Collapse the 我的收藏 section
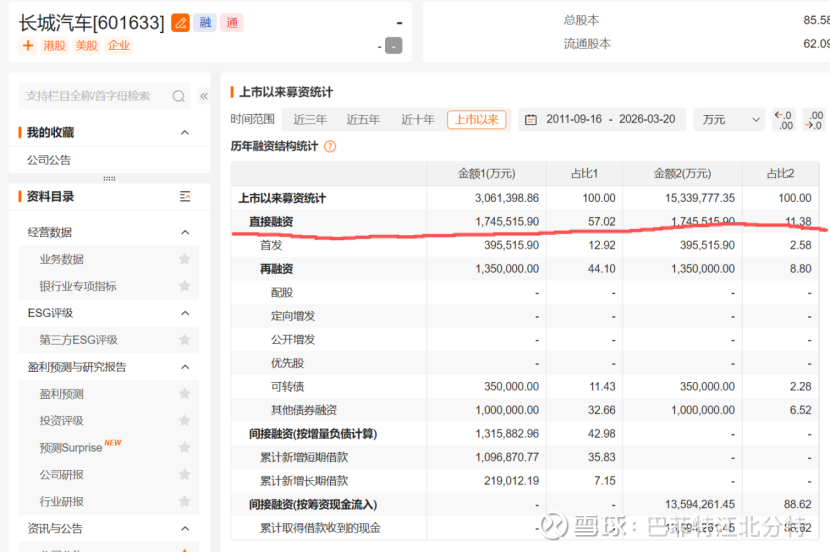The image size is (830, 552). 185,132
